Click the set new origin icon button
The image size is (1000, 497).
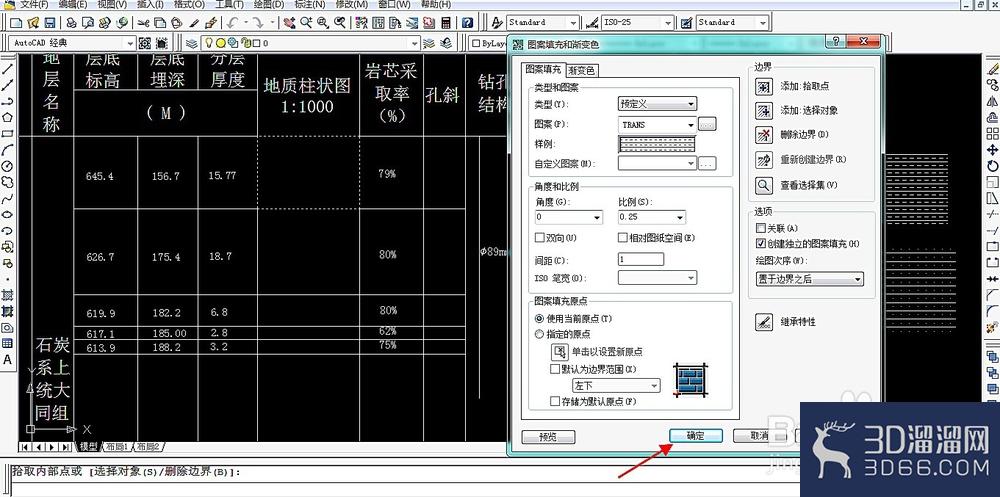coord(559,352)
